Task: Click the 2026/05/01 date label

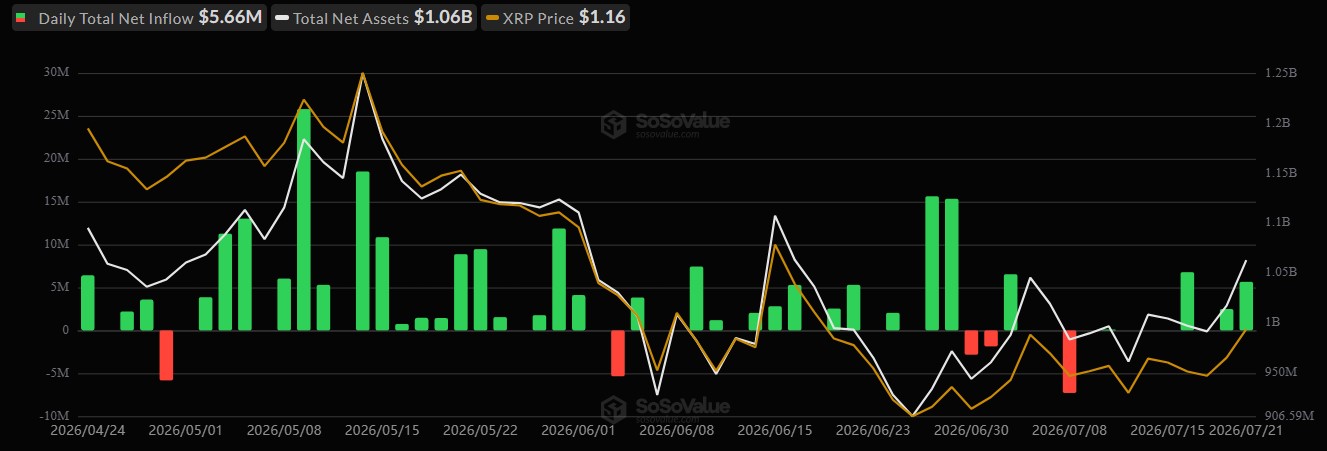Action: [184, 431]
